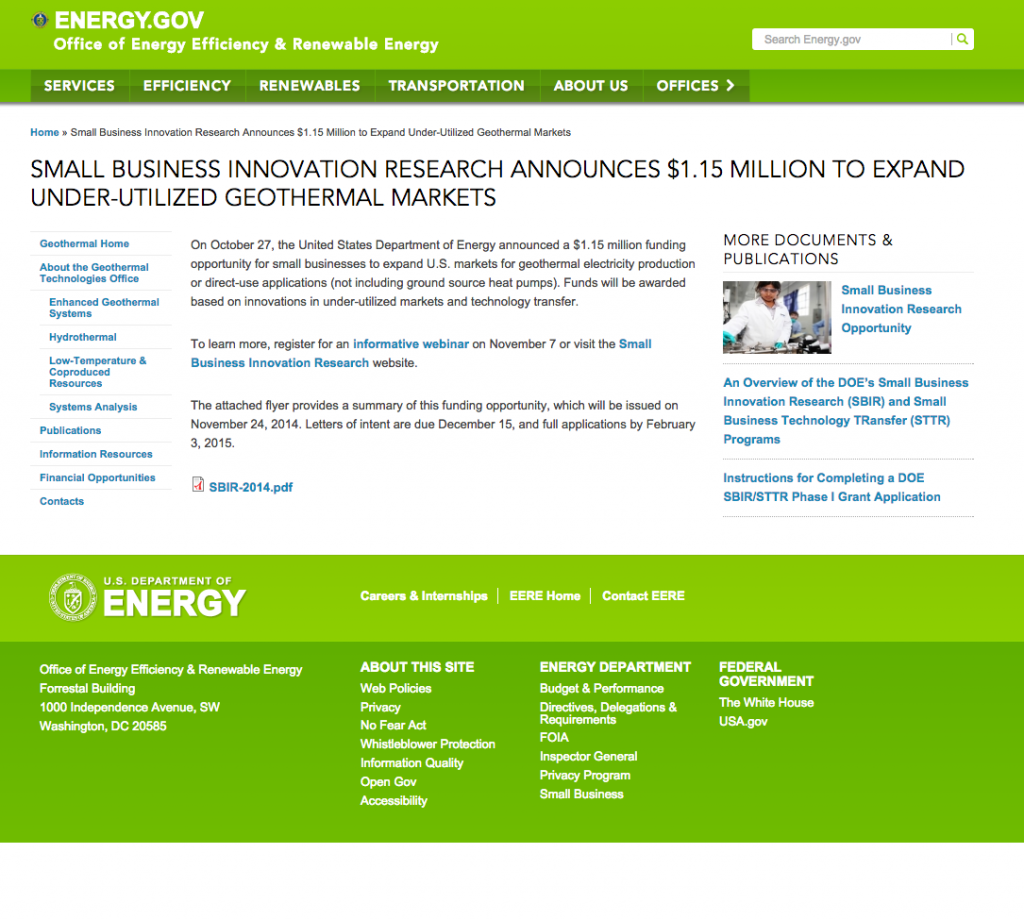
Task: Open the Services menu
Action: pos(79,86)
